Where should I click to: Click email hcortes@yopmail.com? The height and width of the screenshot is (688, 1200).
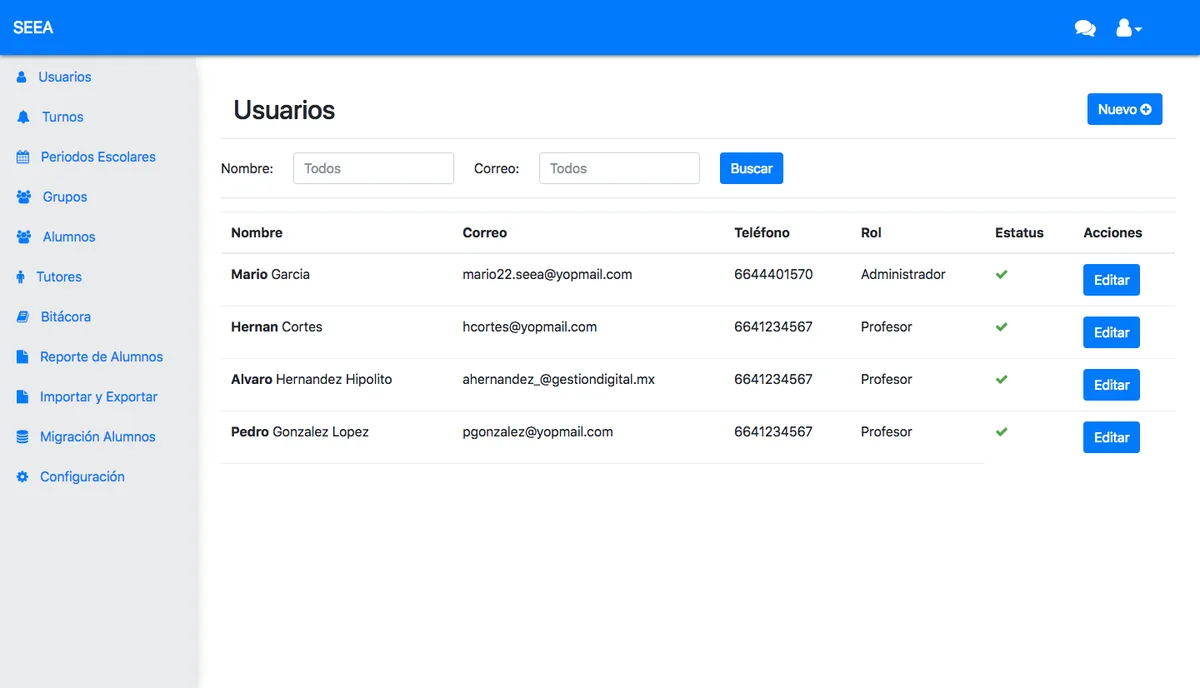(530, 327)
